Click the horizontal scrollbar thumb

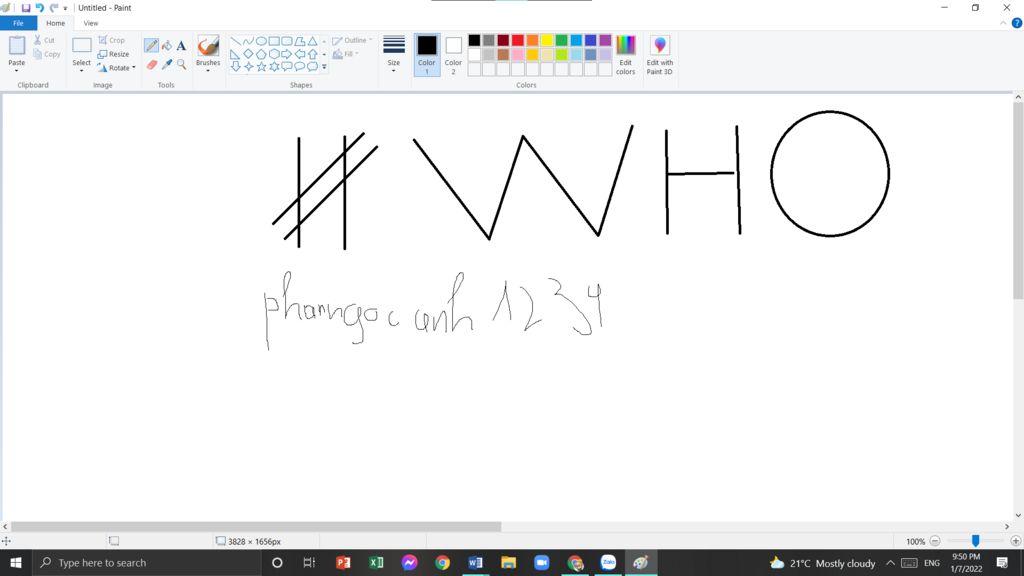(256, 526)
